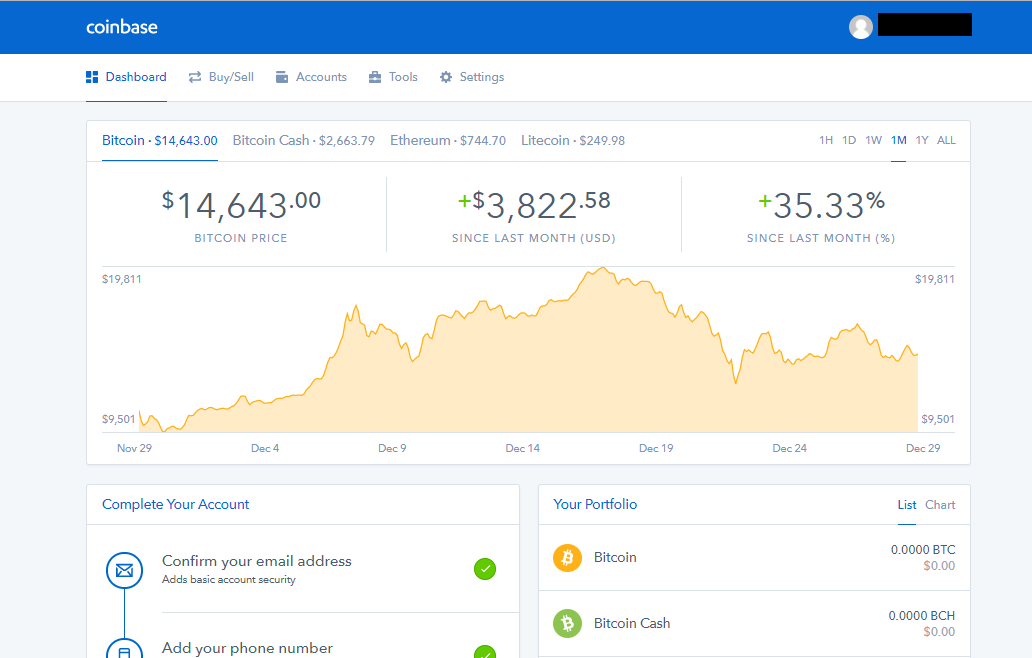Click the Your Portfolio heading
This screenshot has width=1032, height=658.
click(595, 504)
